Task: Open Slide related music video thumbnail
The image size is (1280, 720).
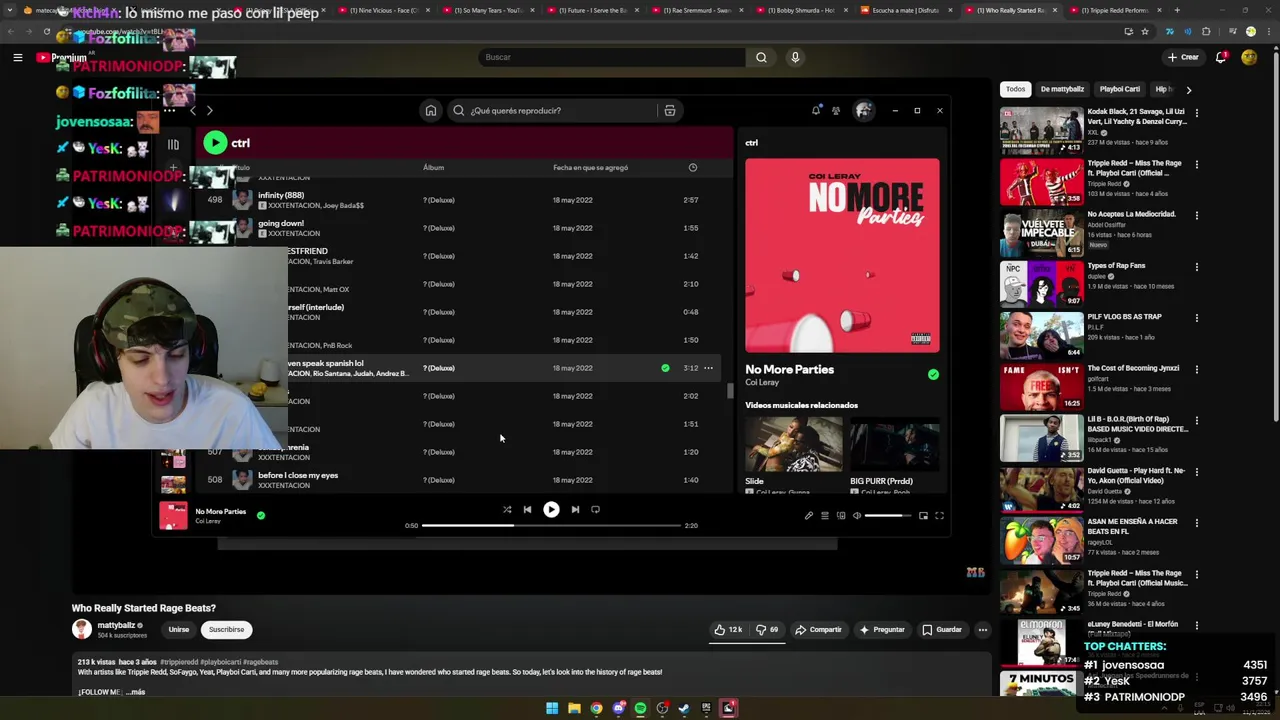Action: coord(794,444)
